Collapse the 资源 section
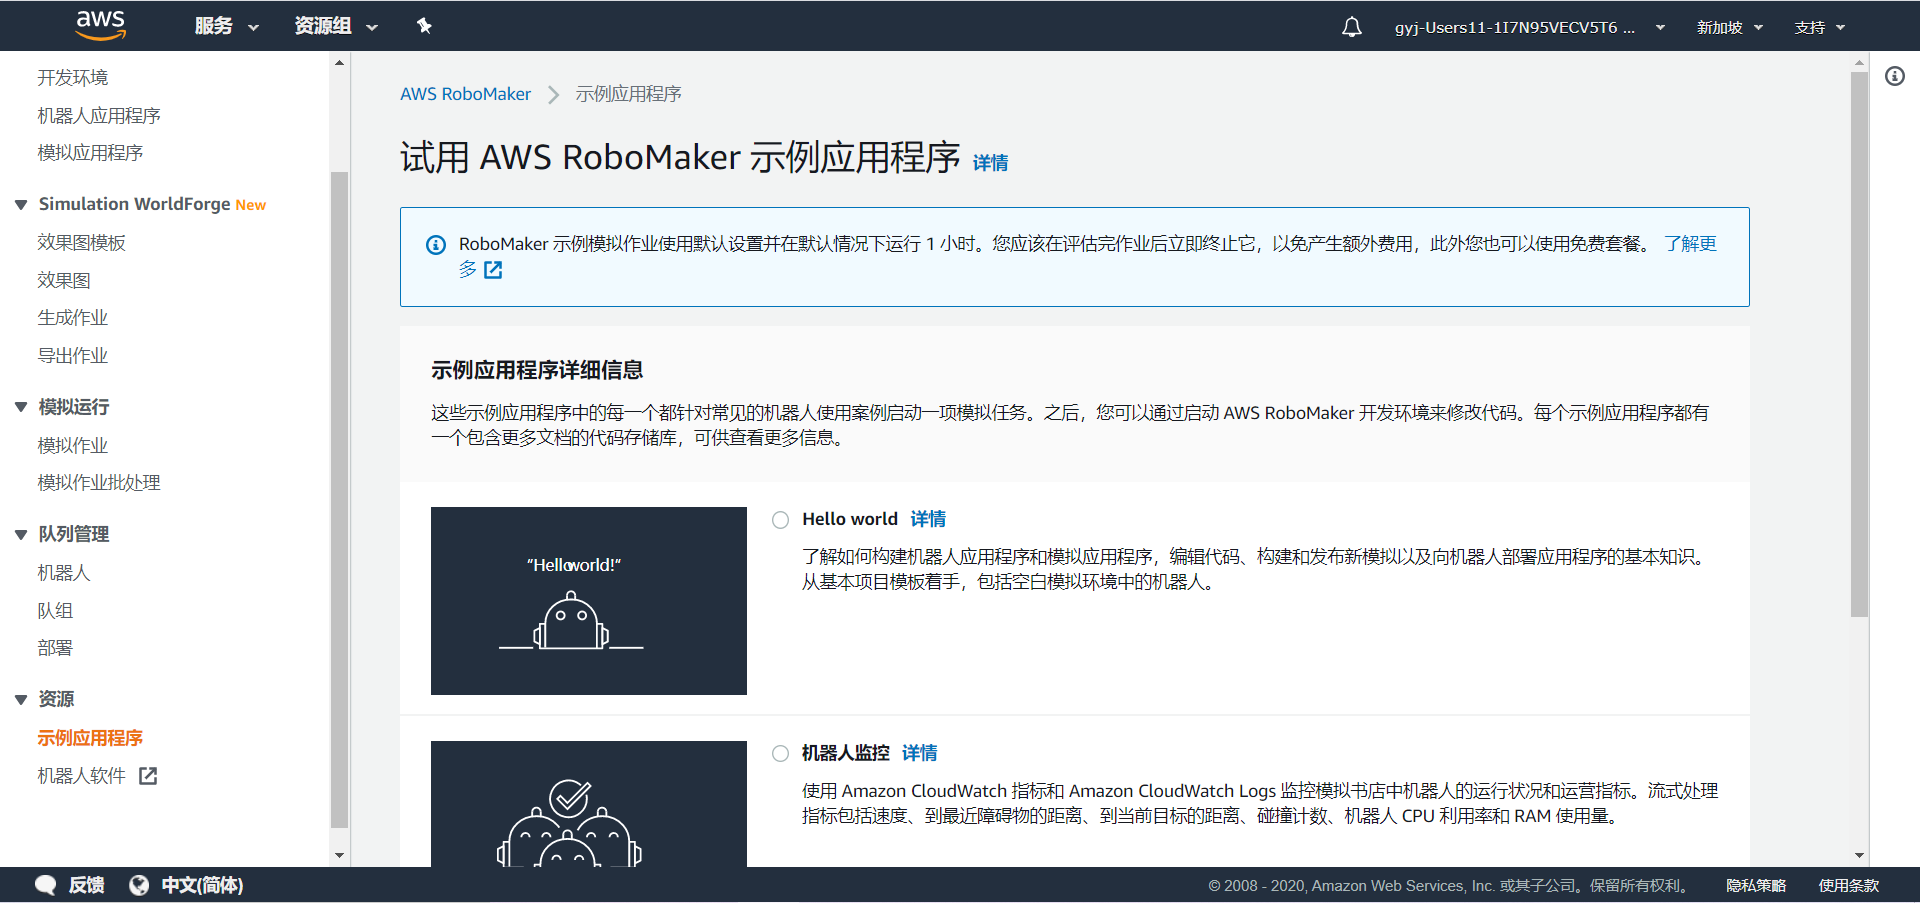Screen dimensions: 1920x903 21,700
